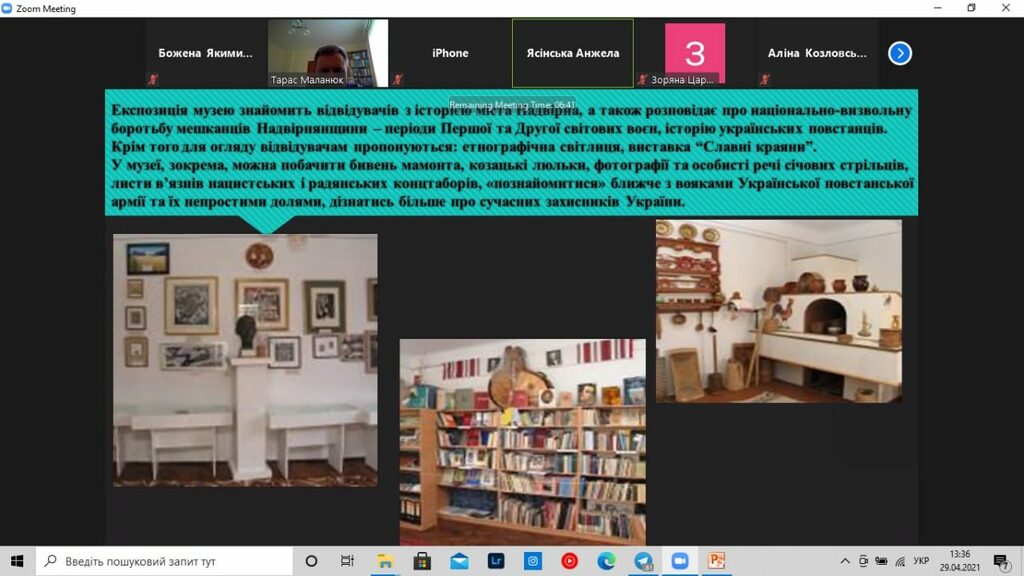Switch to PowerPoint in the taskbar
This screenshot has width=1024, height=576.
[717, 561]
